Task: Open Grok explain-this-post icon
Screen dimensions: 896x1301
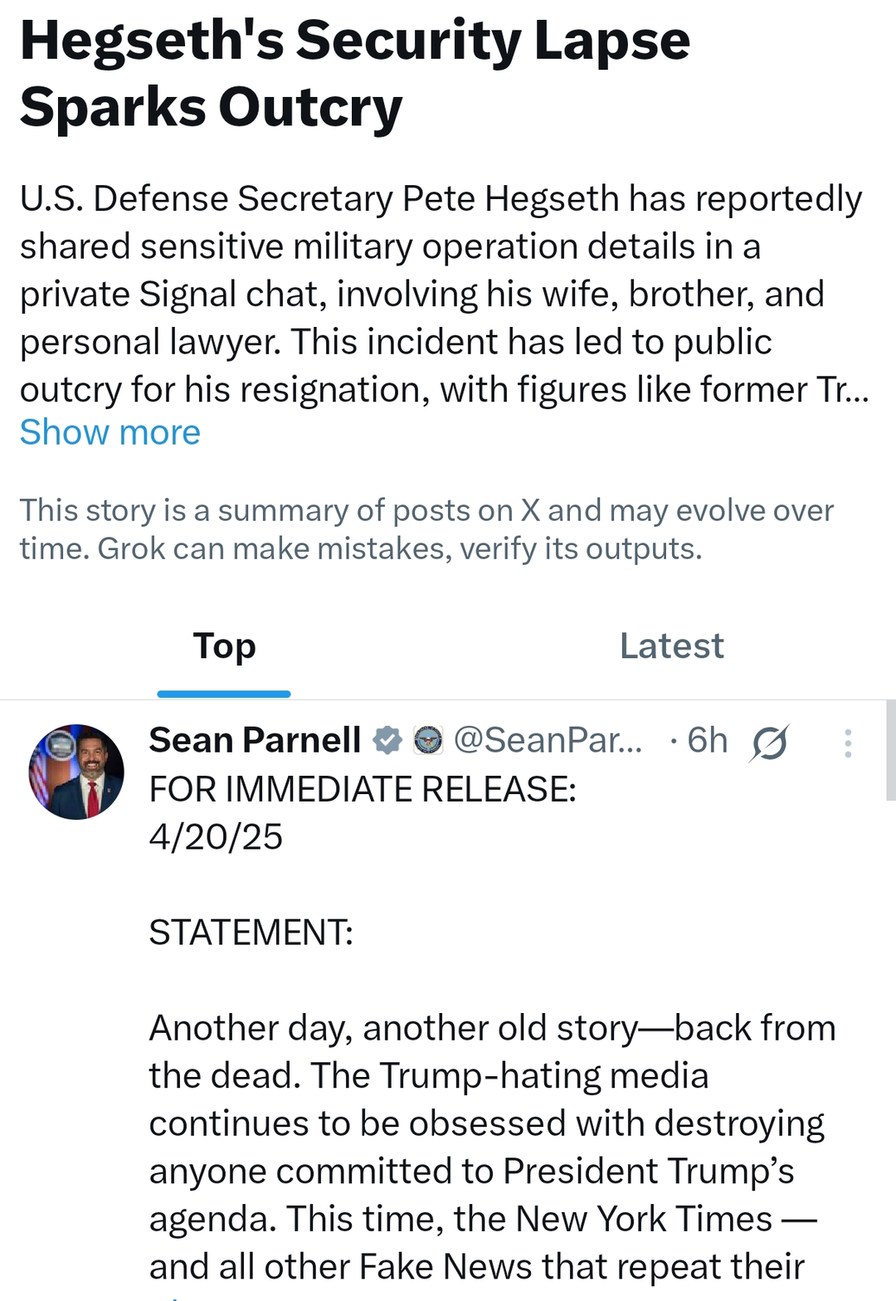Action: [768, 743]
